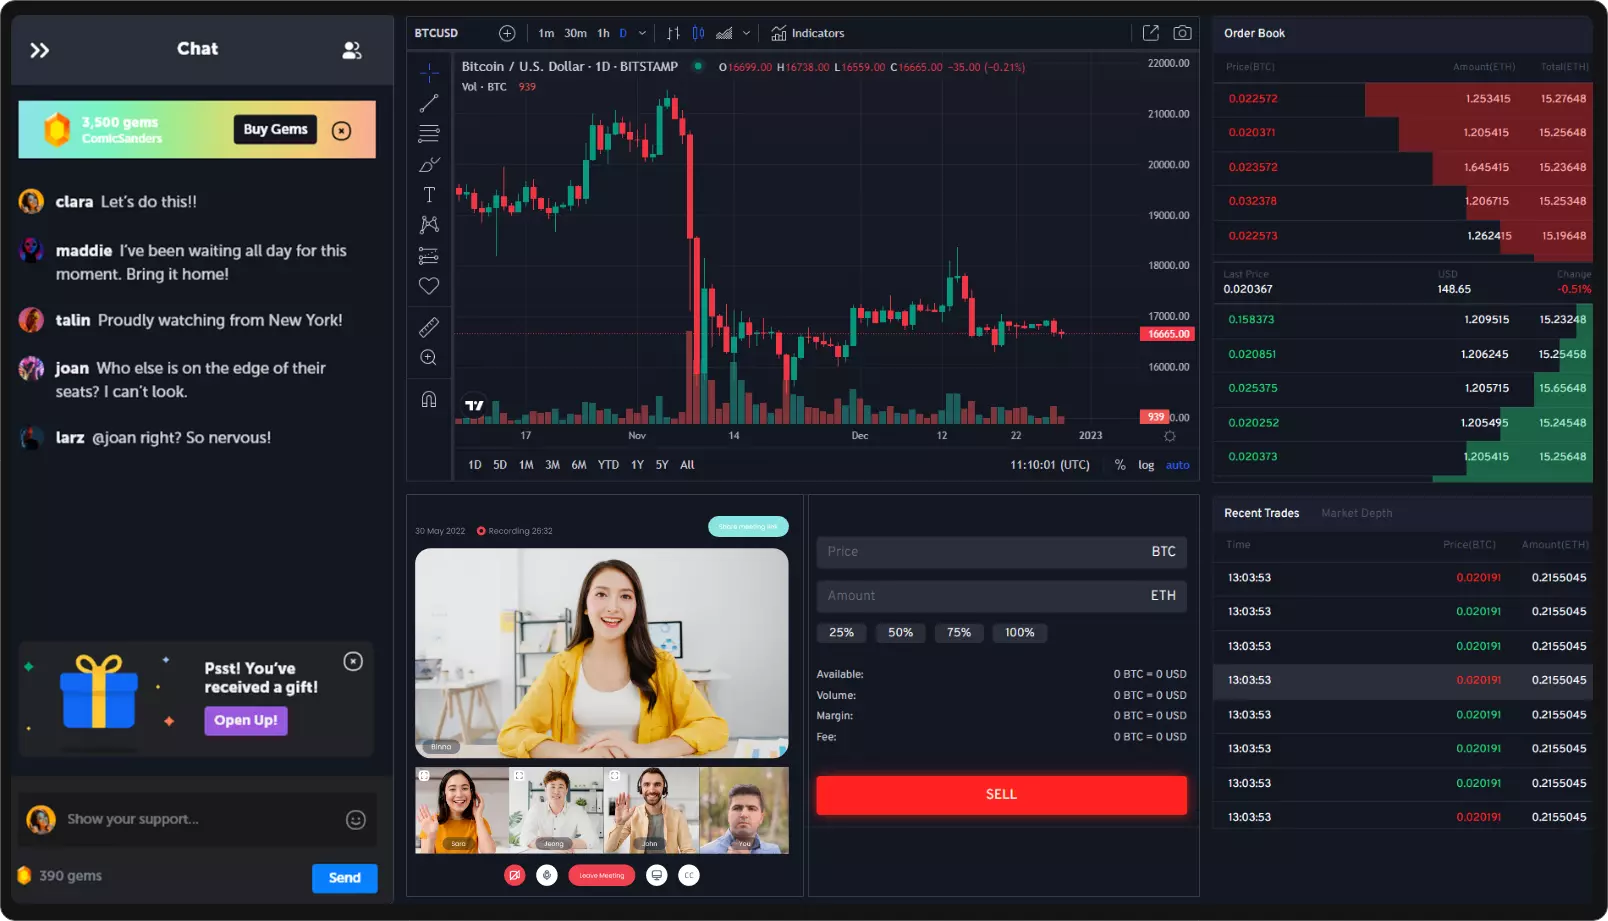Viewport: 1608px width, 921px height.
Task: Select the trend line drawing tool
Action: click(x=429, y=104)
